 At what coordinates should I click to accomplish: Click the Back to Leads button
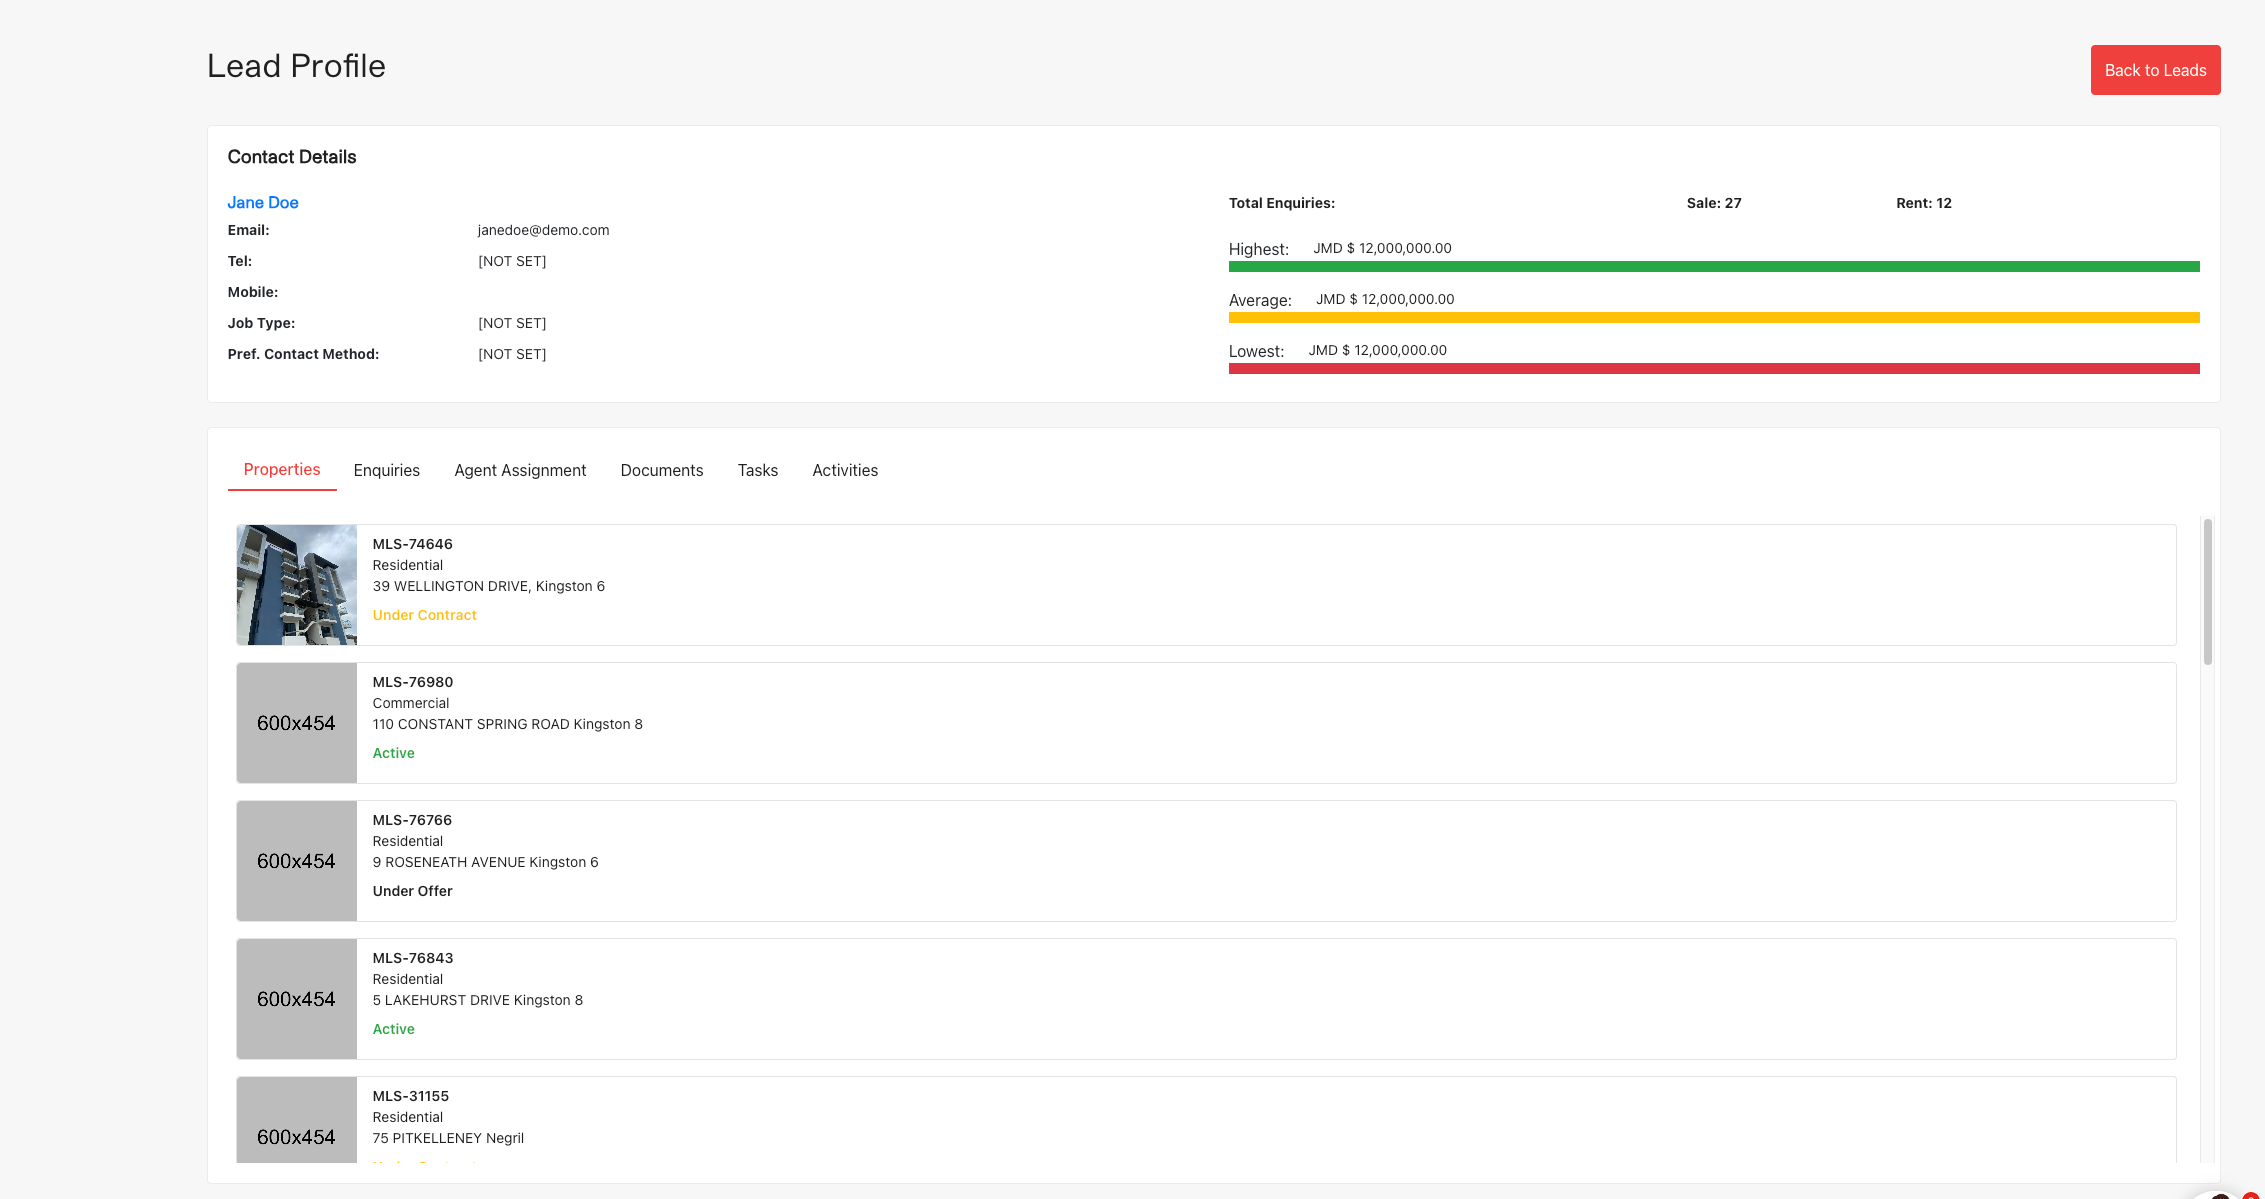click(x=2155, y=70)
